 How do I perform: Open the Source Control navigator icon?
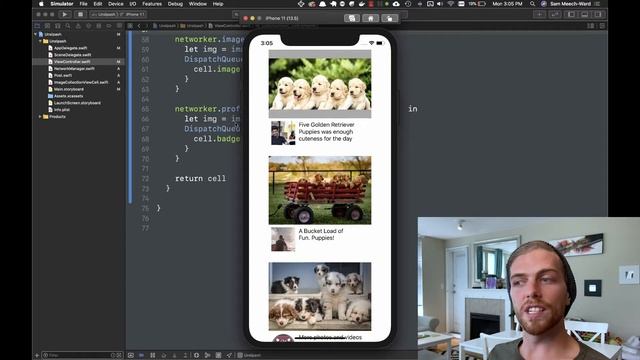point(47,26)
